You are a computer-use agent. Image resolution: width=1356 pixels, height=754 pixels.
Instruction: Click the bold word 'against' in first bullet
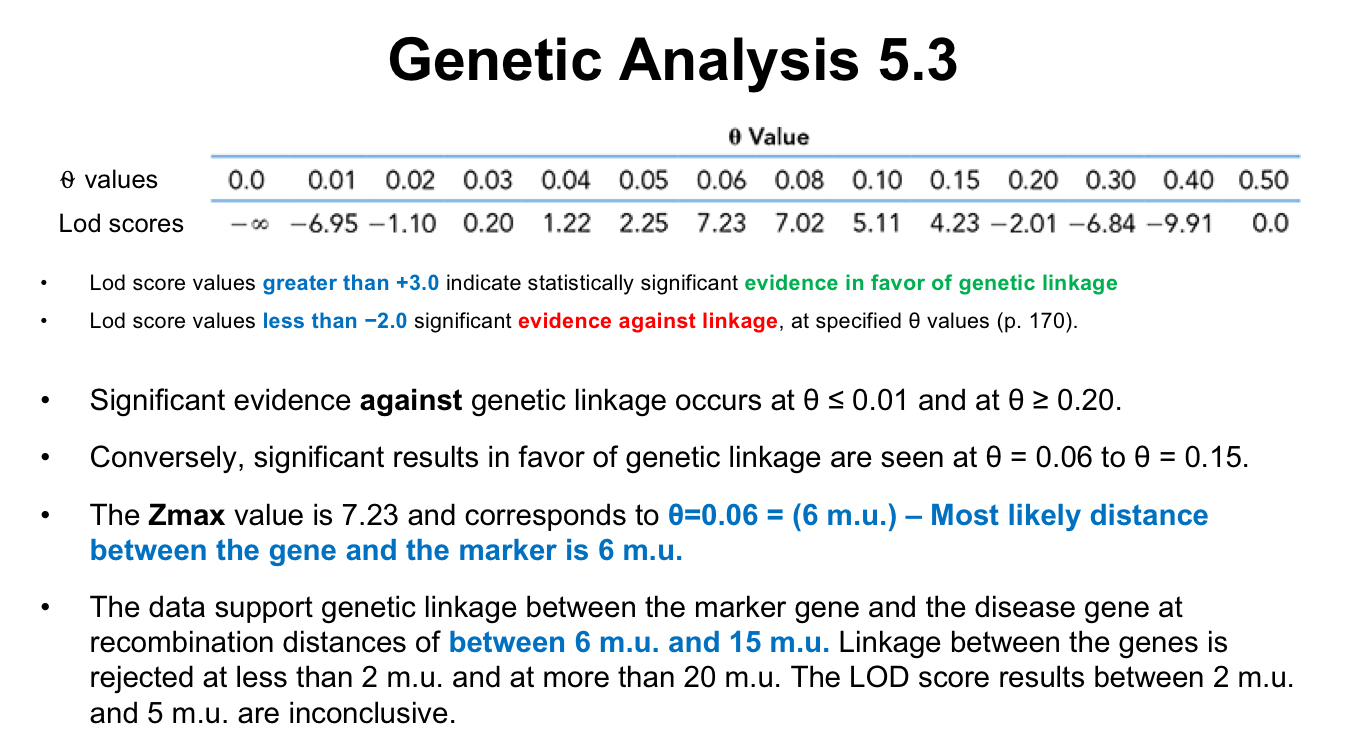411,401
